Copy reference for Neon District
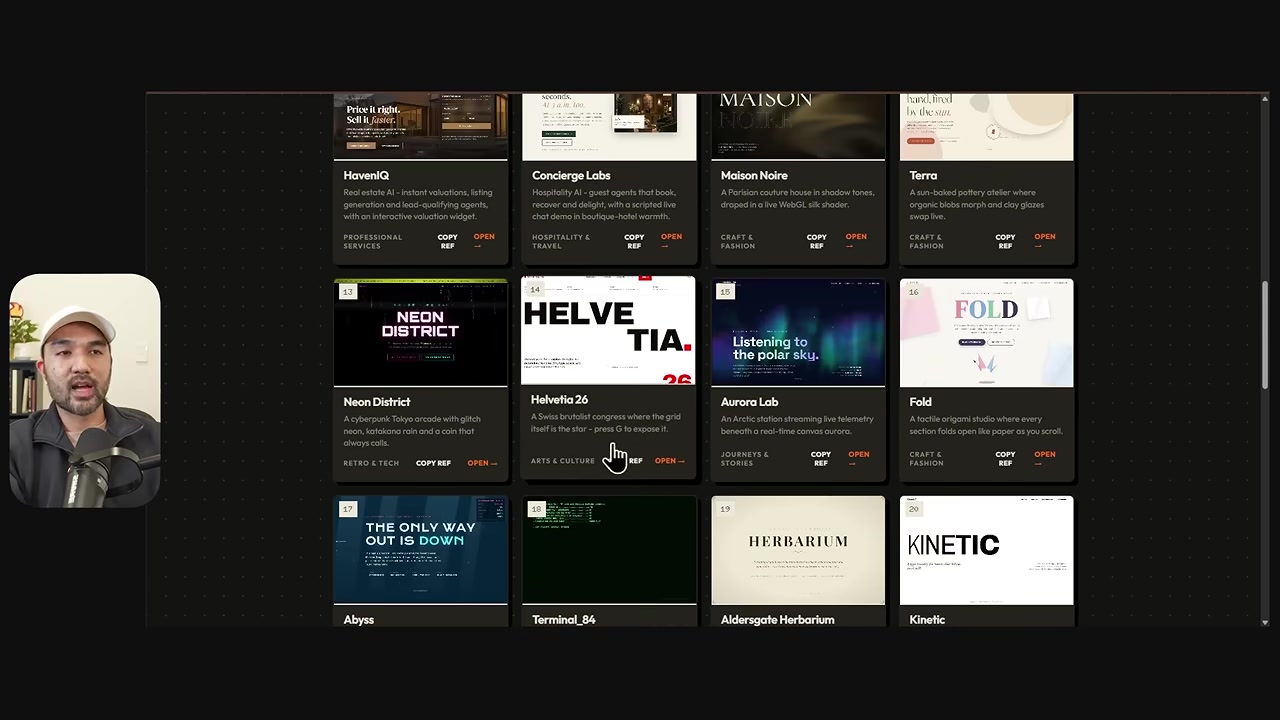 tap(433, 463)
